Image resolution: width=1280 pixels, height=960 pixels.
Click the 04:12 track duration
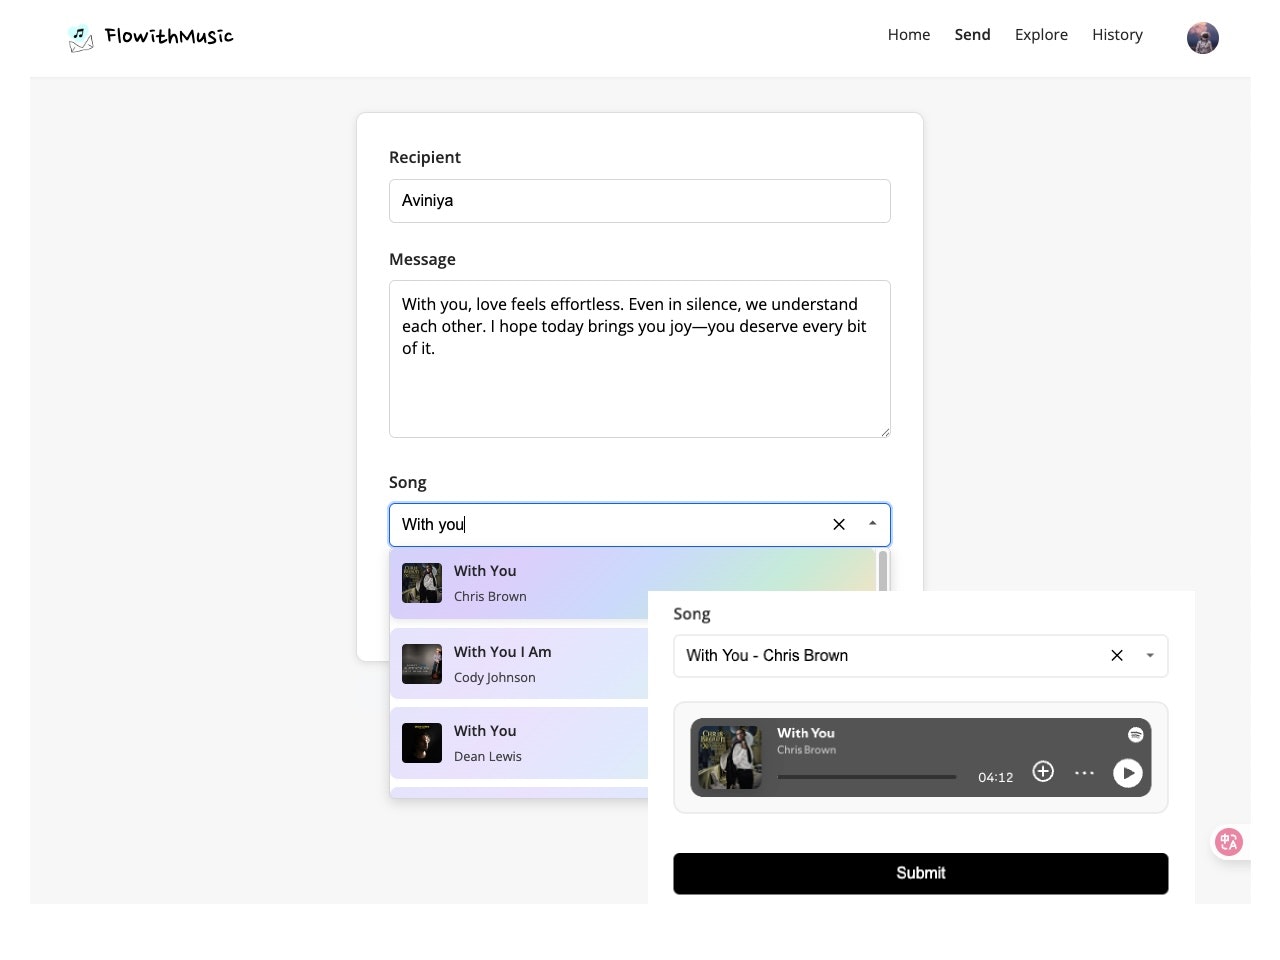click(995, 777)
